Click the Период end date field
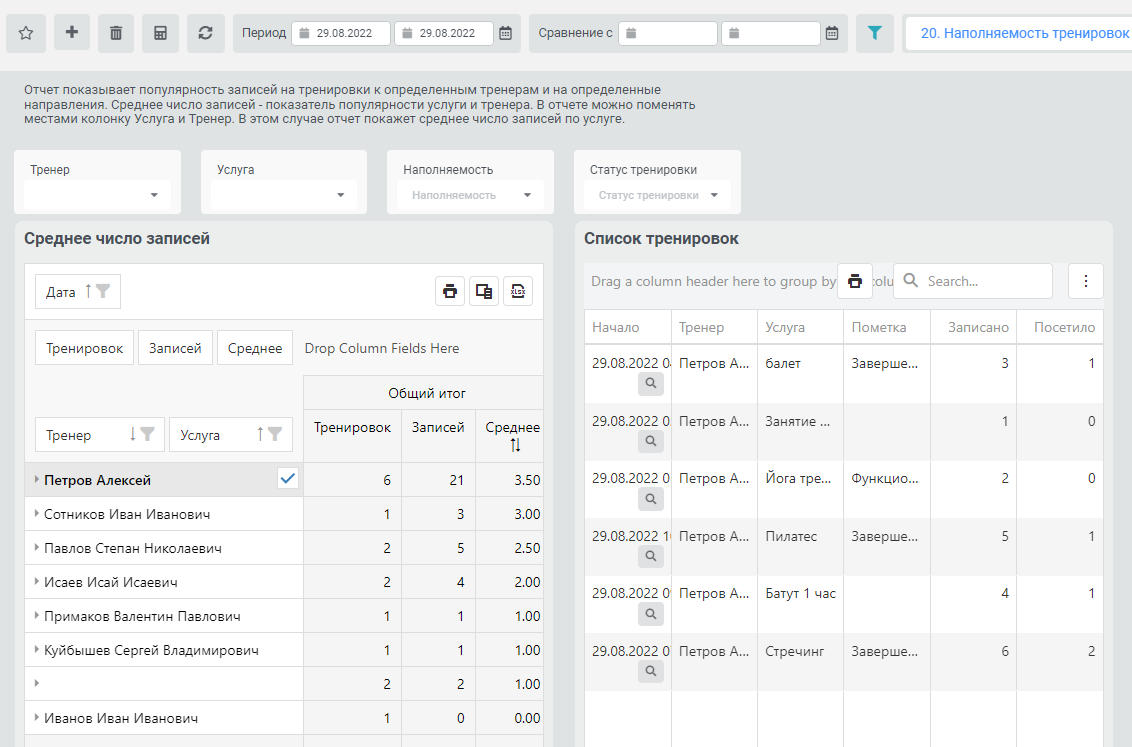The width and height of the screenshot is (1132, 747). point(444,33)
